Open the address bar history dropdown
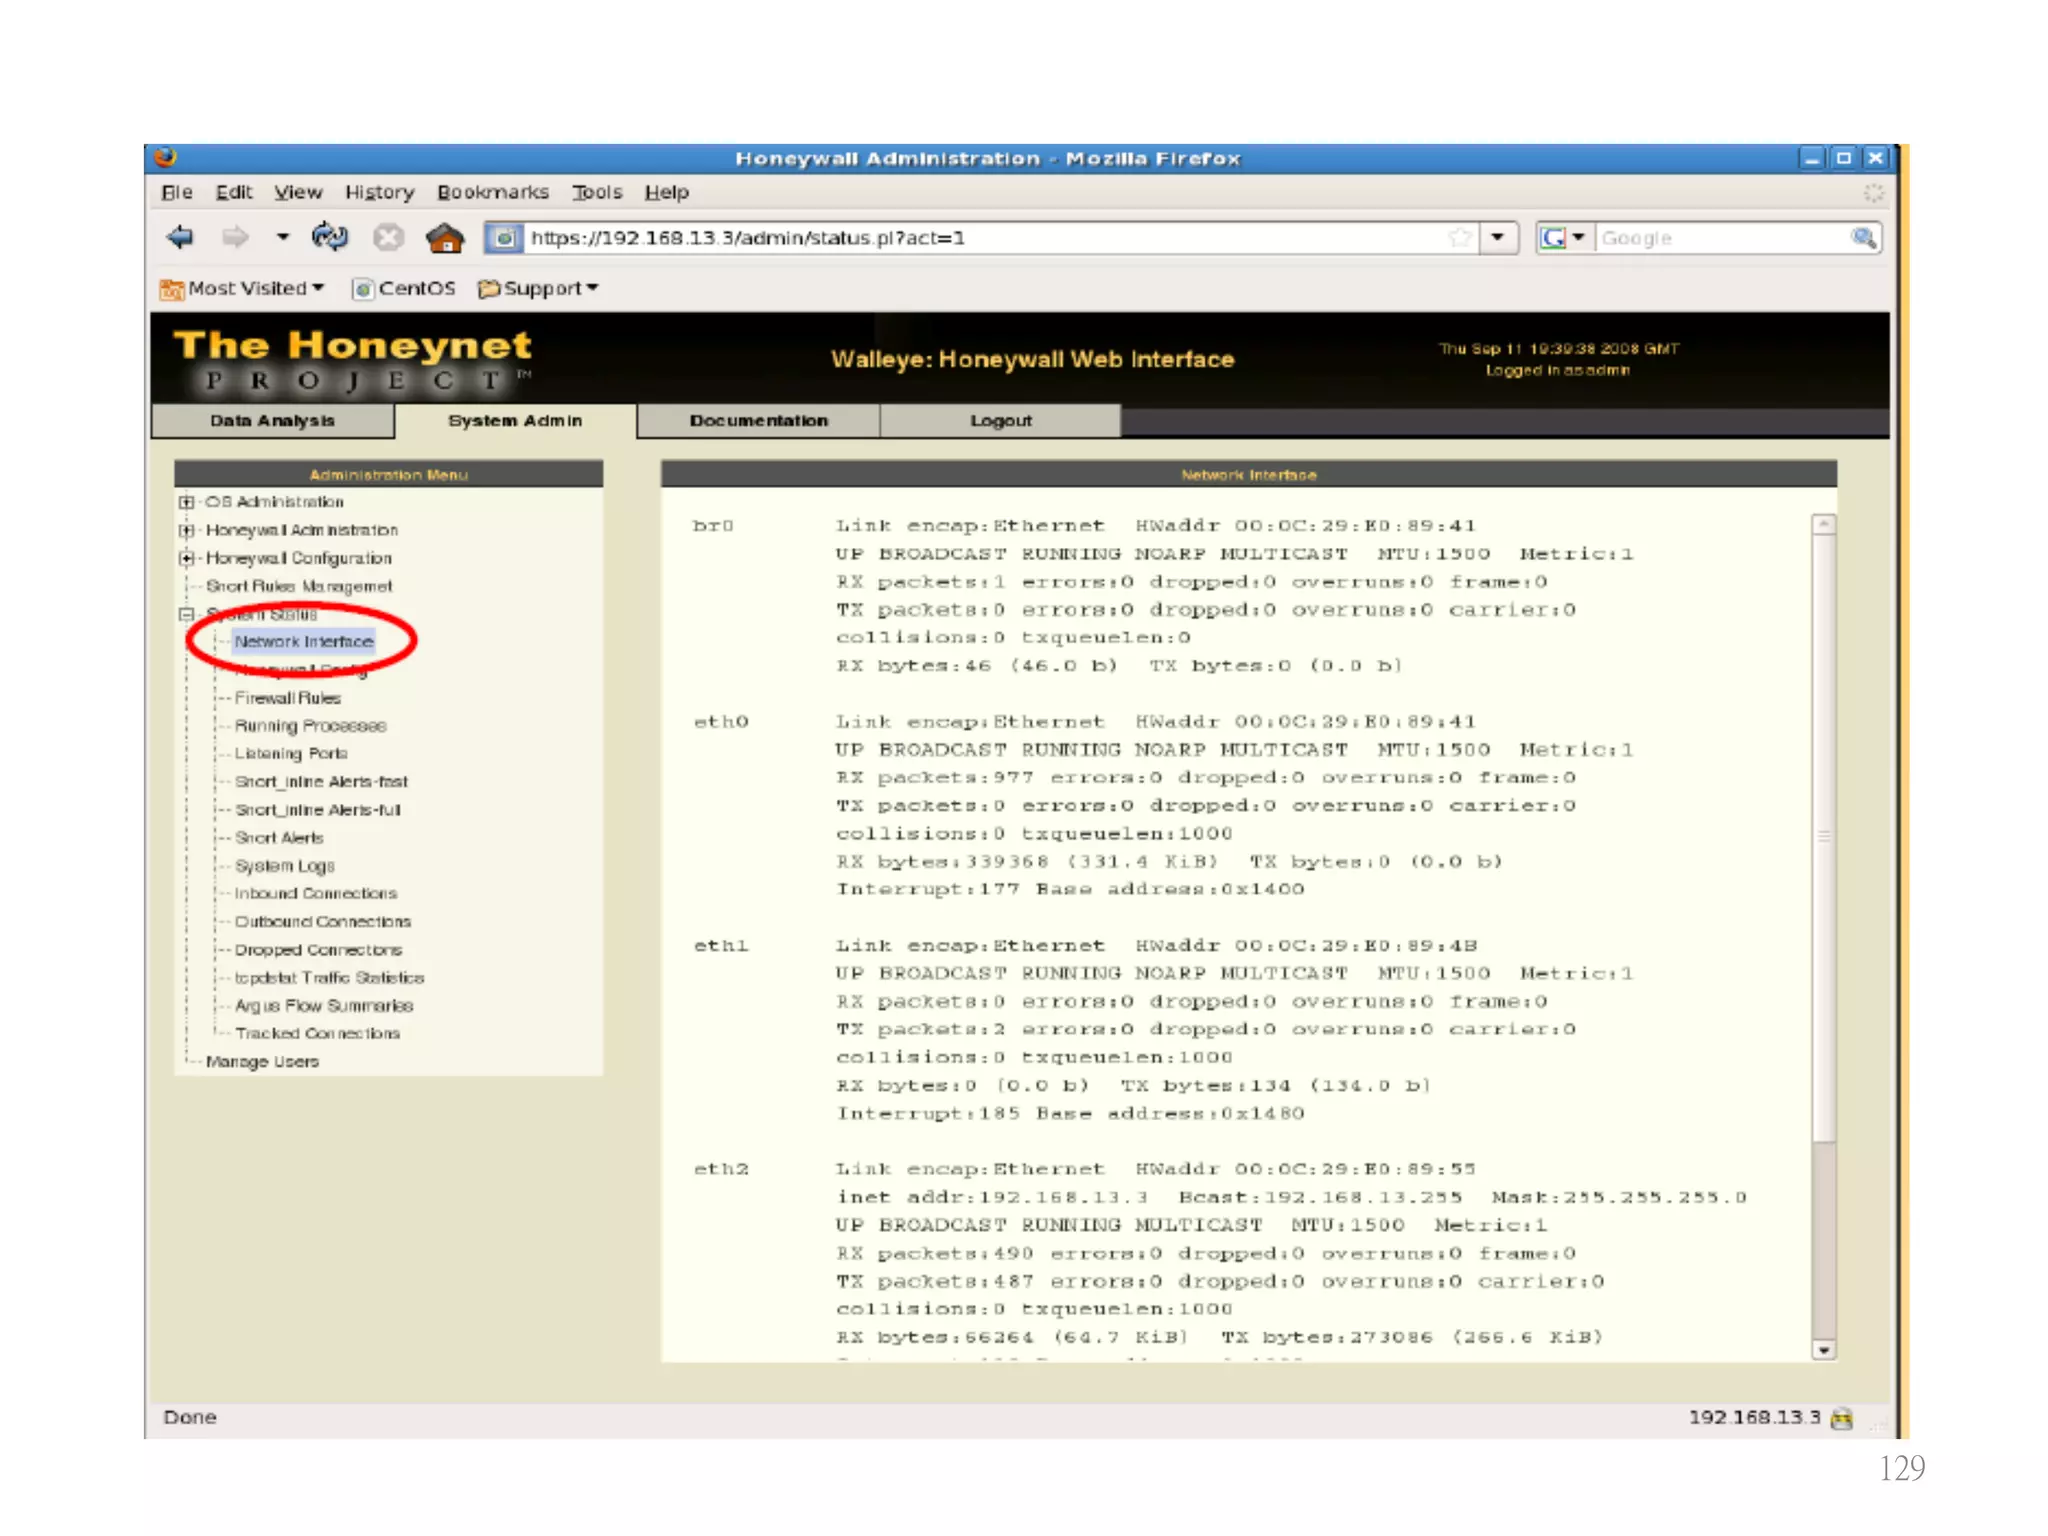This screenshot has width=2048, height=1536. tap(1497, 238)
